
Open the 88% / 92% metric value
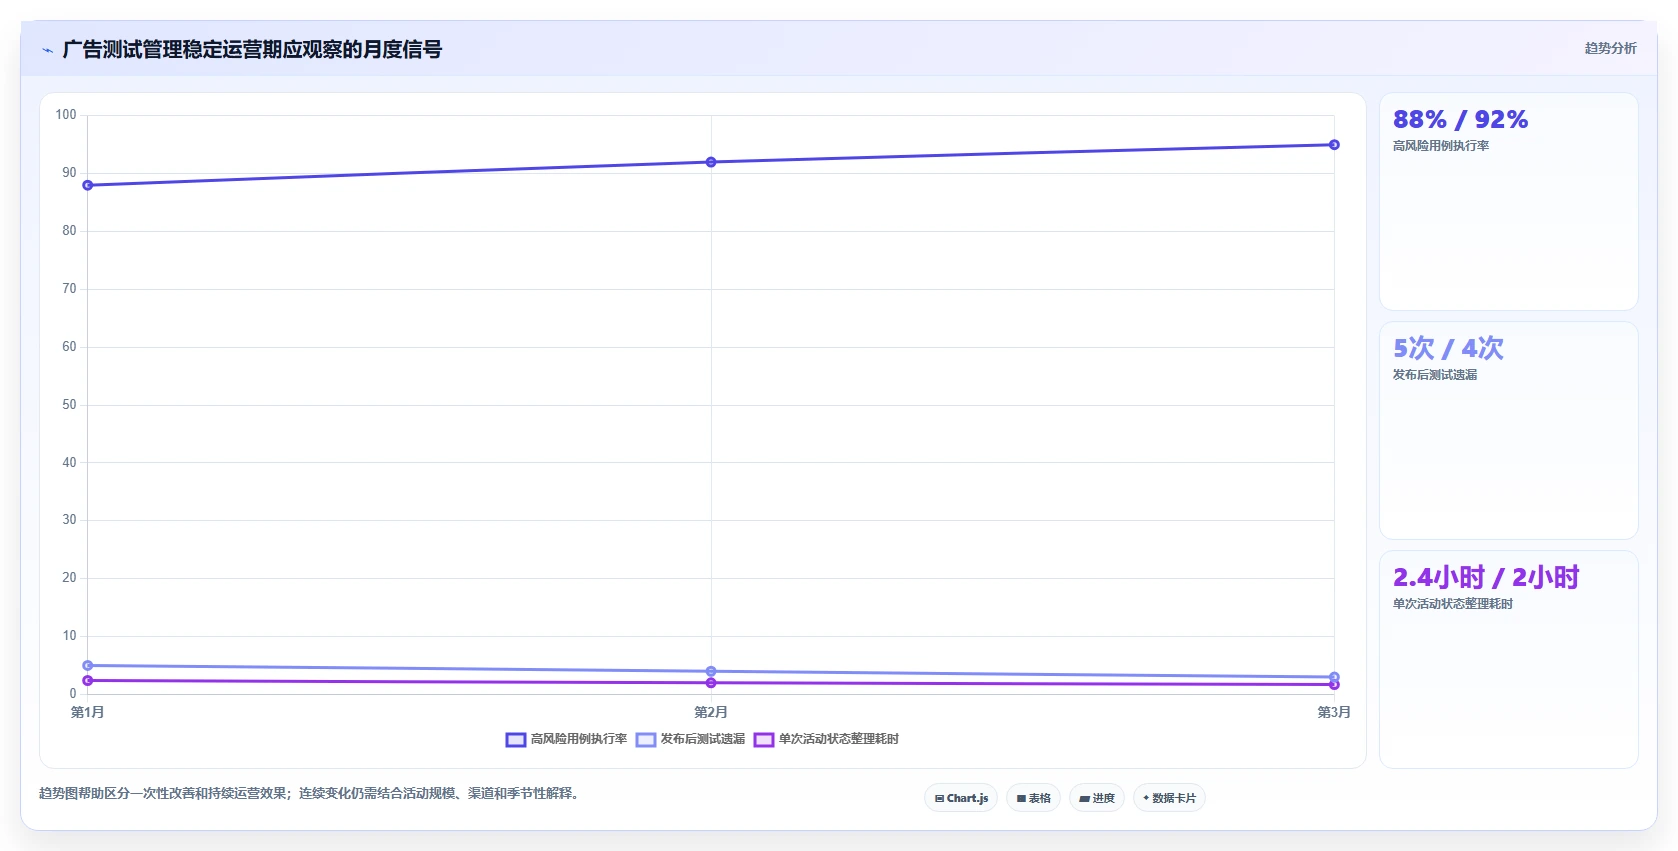(1460, 120)
